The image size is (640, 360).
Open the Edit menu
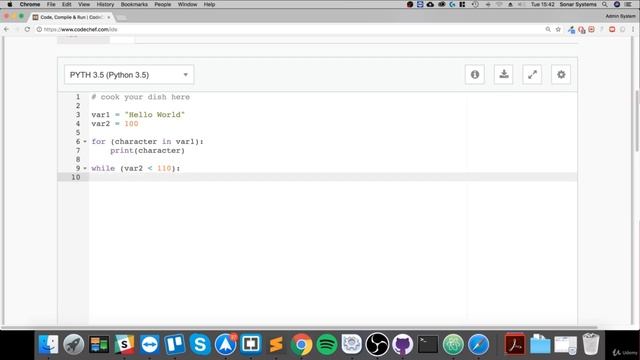pos(67,4)
